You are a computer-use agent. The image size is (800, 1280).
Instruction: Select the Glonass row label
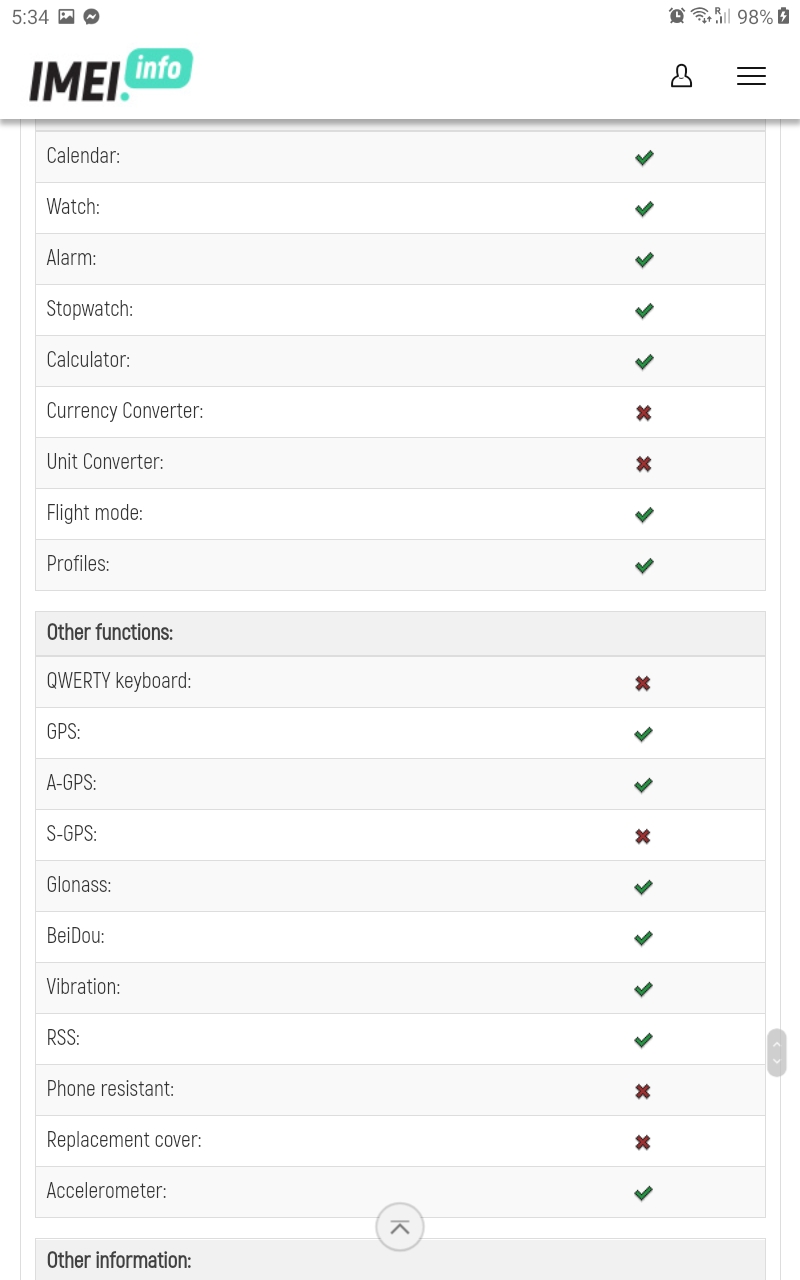(x=79, y=885)
